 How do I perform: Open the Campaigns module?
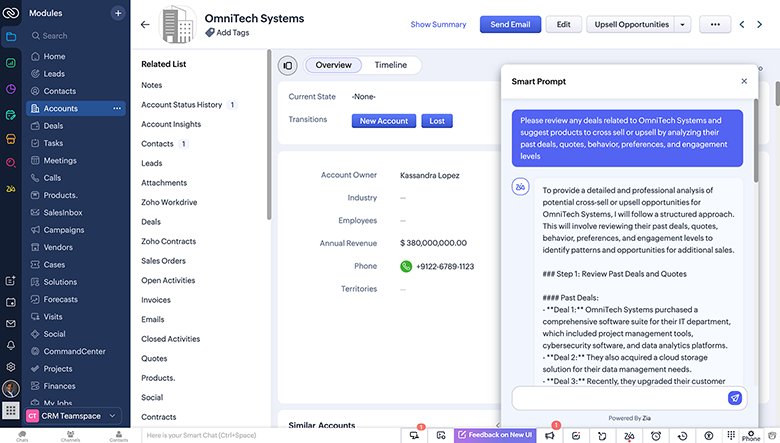coord(63,230)
